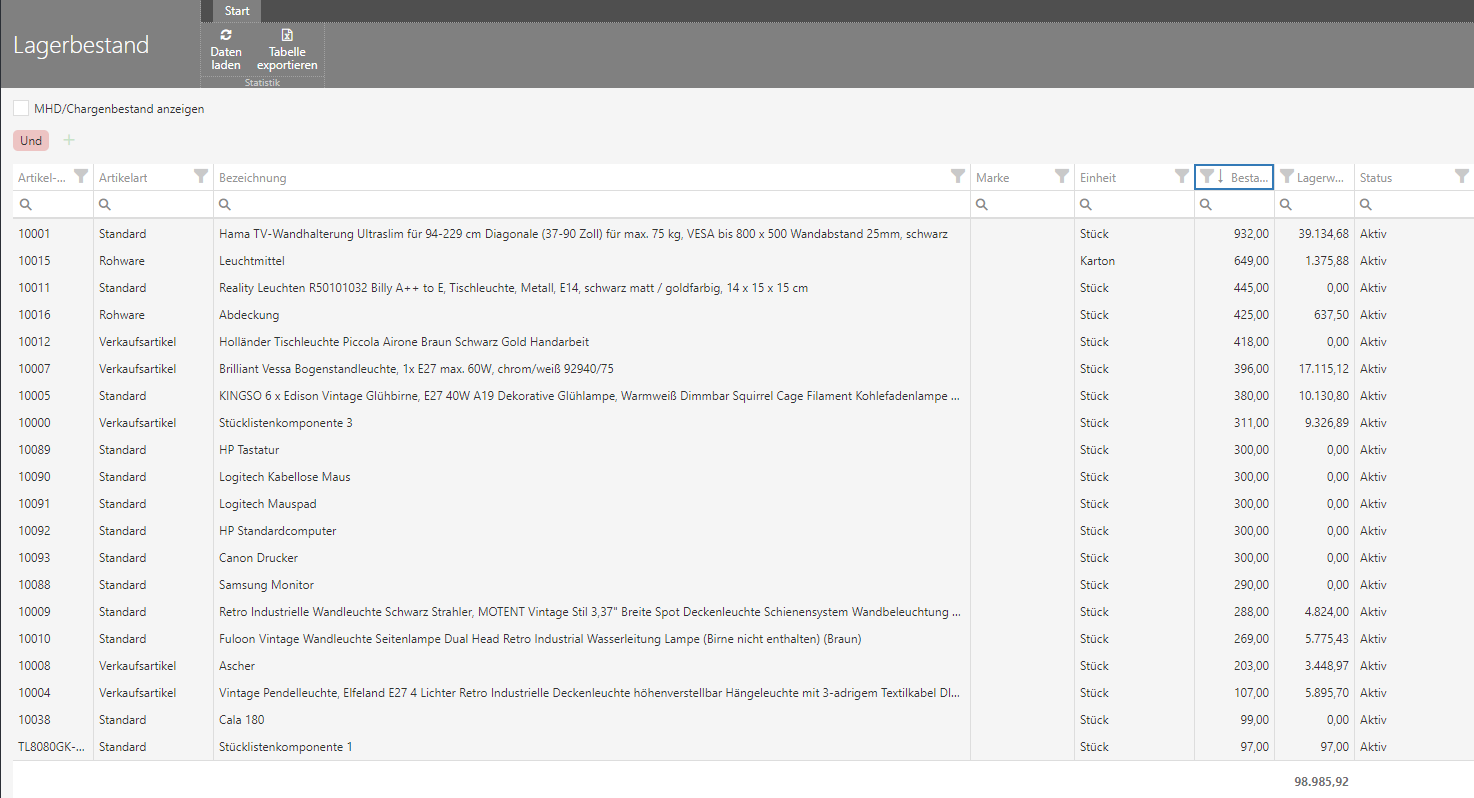Add a filter condition with the plus icon
The height and width of the screenshot is (798, 1474).
point(69,140)
